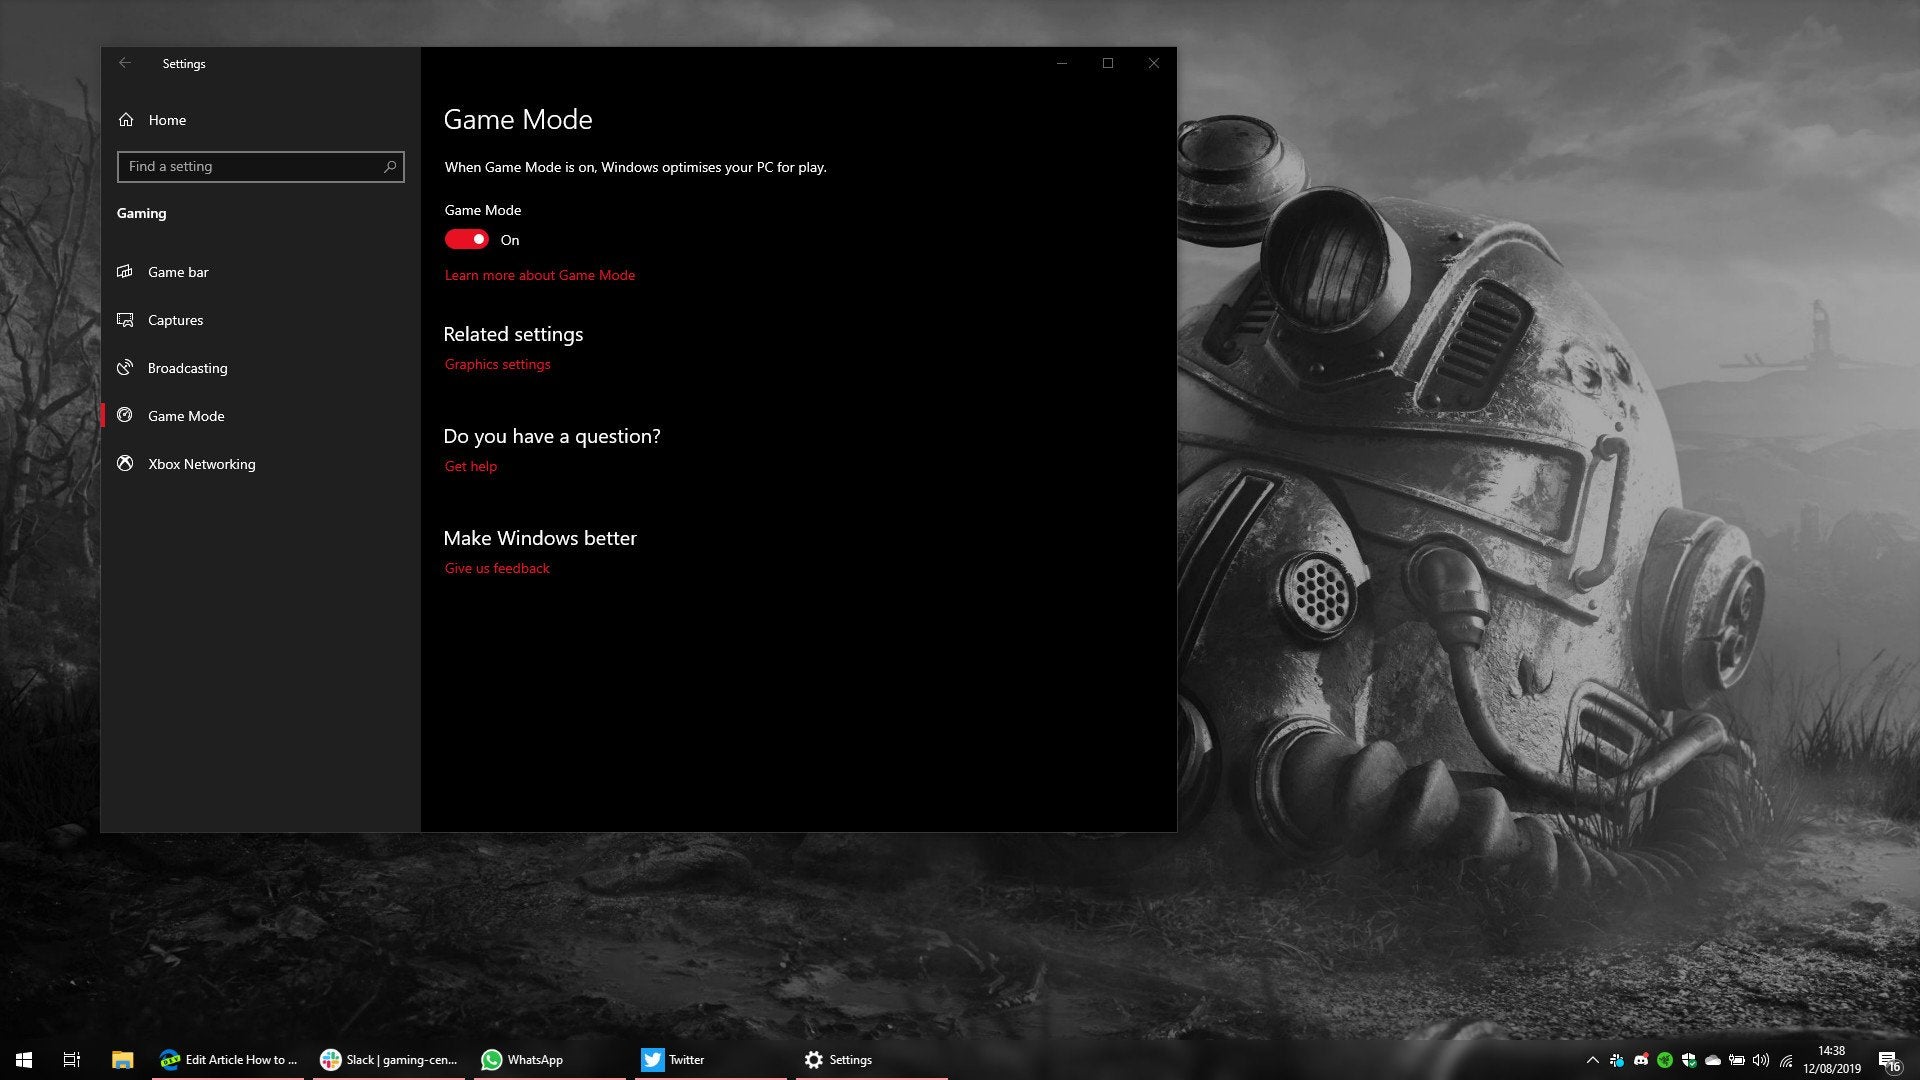Viewport: 1920px width, 1080px height.
Task: Click the Give us feedback link
Action: pos(497,567)
